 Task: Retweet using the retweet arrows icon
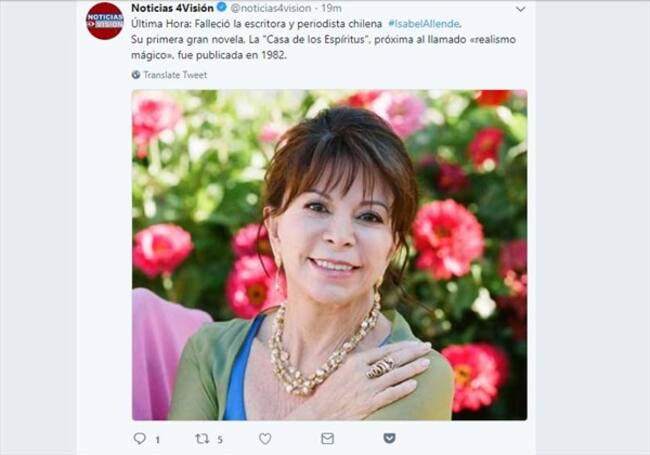(x=202, y=438)
